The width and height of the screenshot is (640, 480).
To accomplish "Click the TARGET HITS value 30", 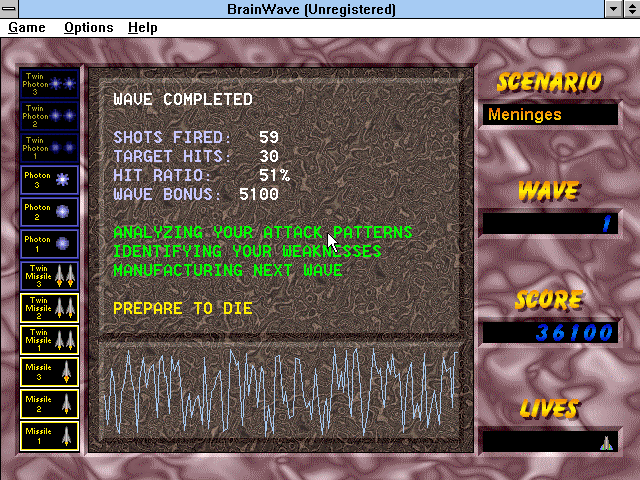I will point(269,156).
